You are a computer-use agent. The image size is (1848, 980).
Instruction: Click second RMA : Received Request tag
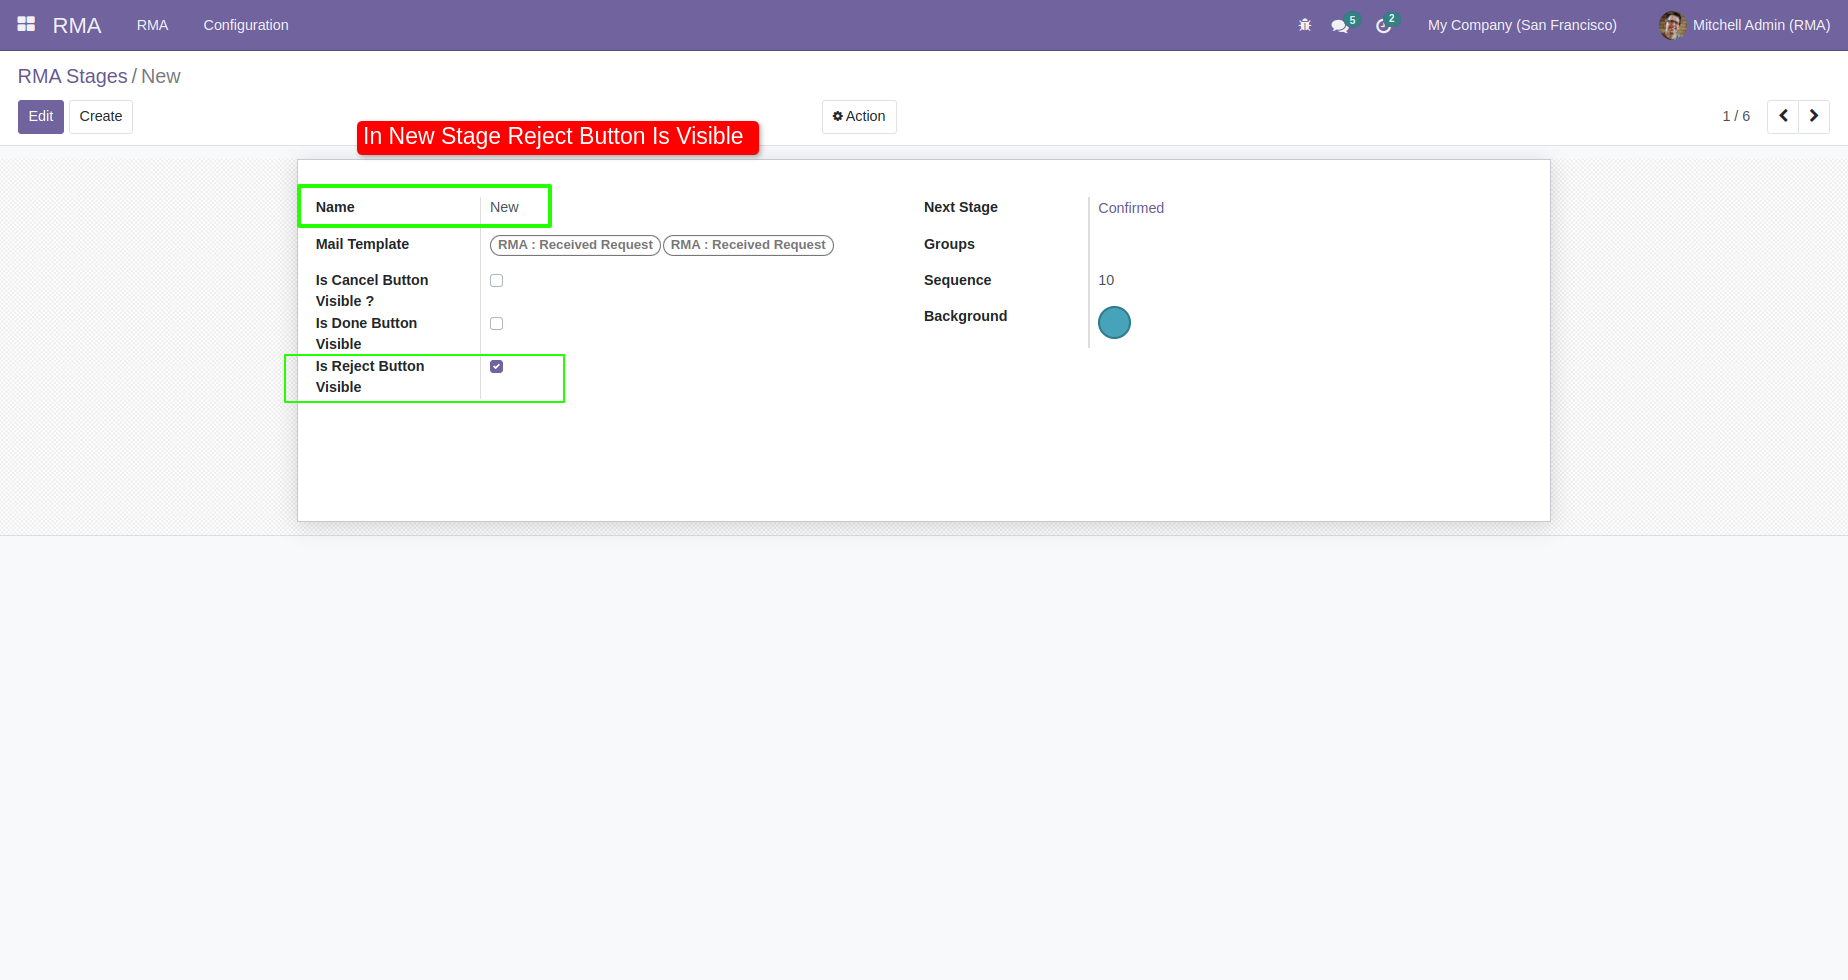click(x=748, y=245)
